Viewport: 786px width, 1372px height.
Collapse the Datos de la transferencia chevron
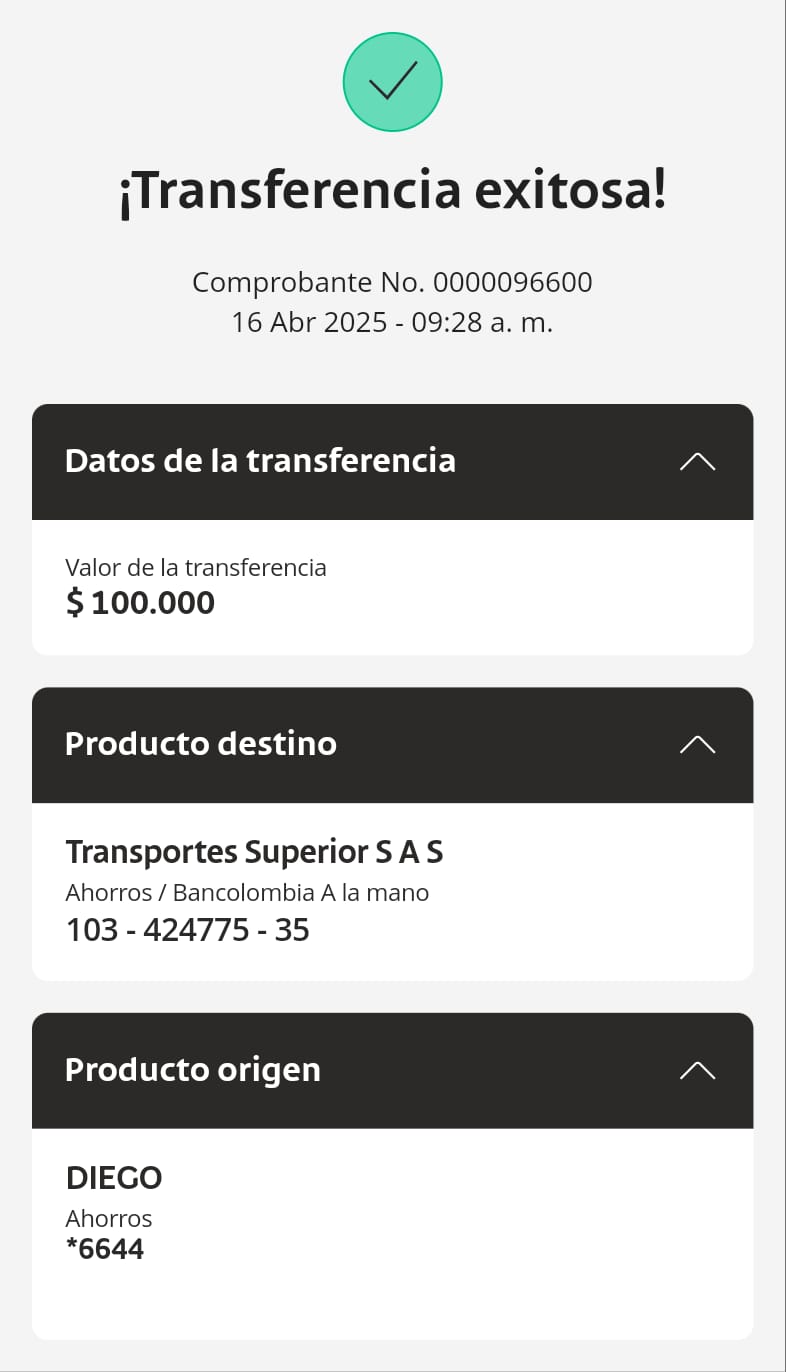697,461
